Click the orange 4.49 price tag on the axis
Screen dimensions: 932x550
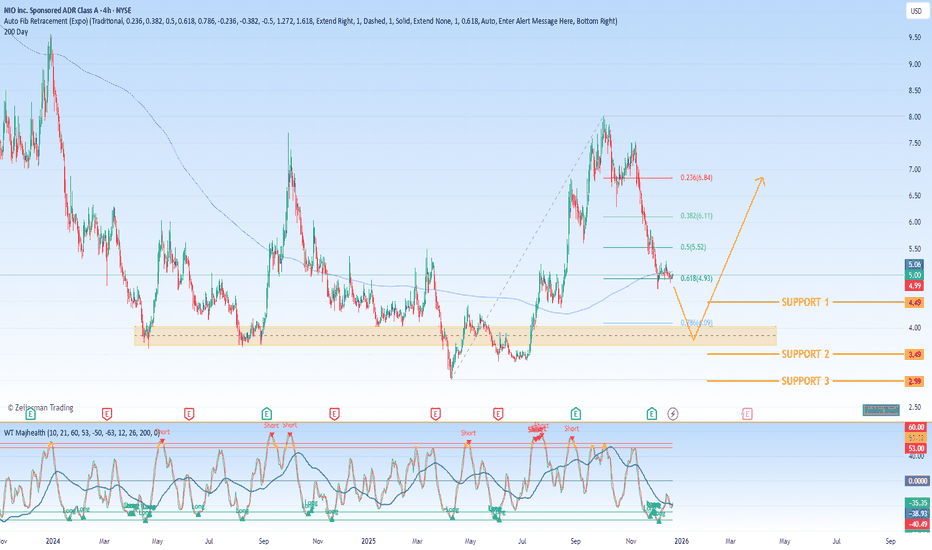(914, 302)
